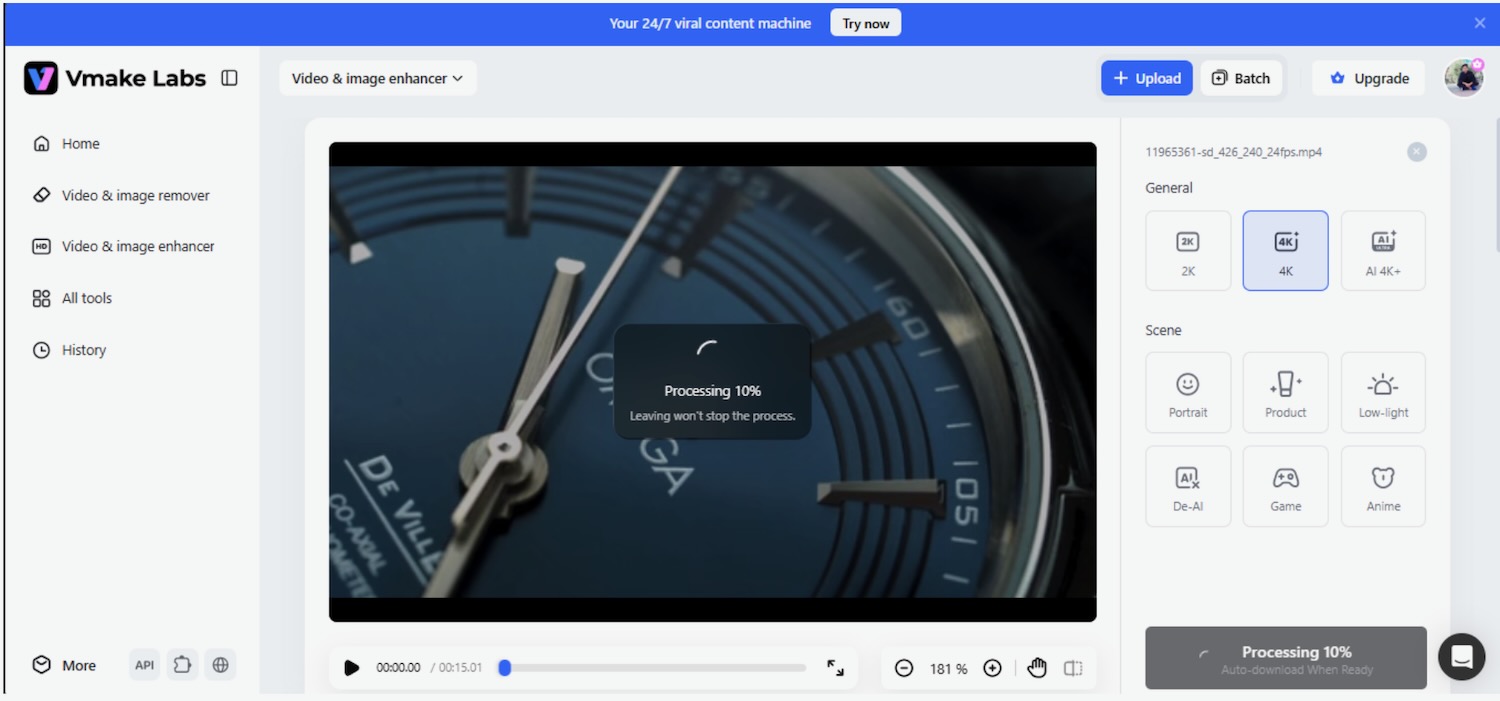Image resolution: width=1500 pixels, height=701 pixels.
Task: Click the video progress track
Action: tap(652, 668)
